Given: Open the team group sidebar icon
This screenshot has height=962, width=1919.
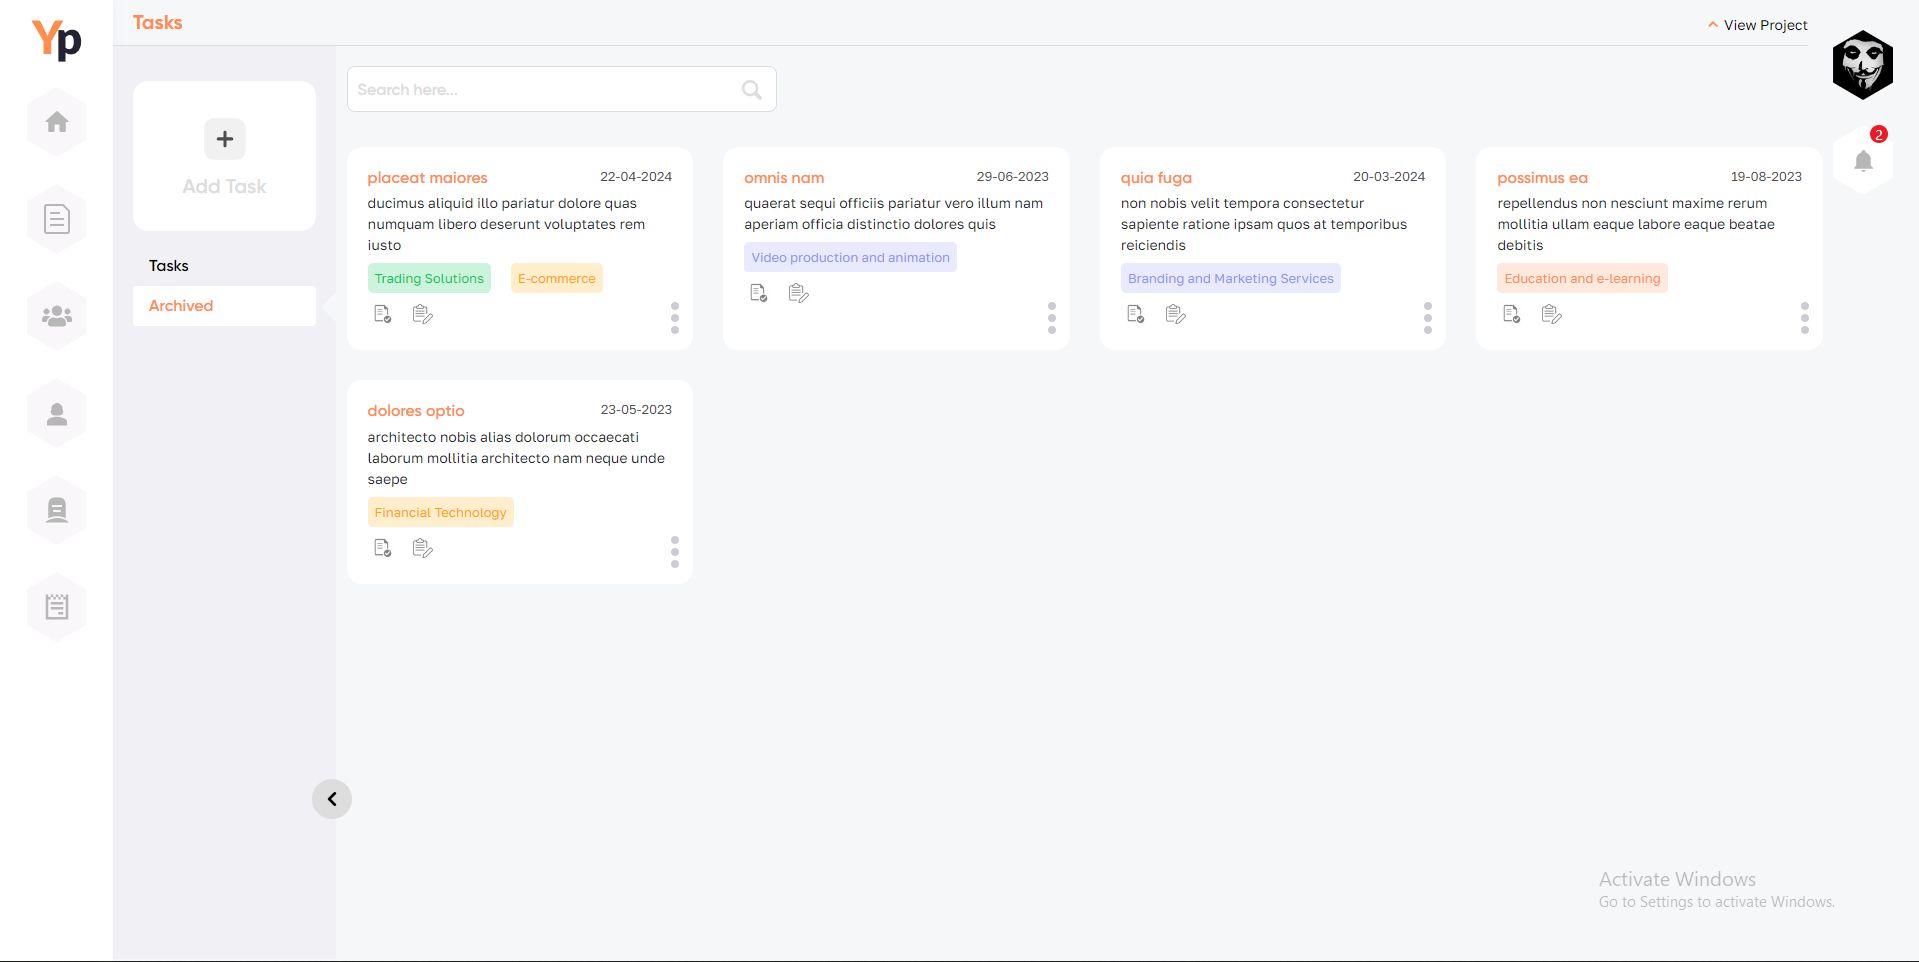Looking at the screenshot, I should click(x=57, y=316).
